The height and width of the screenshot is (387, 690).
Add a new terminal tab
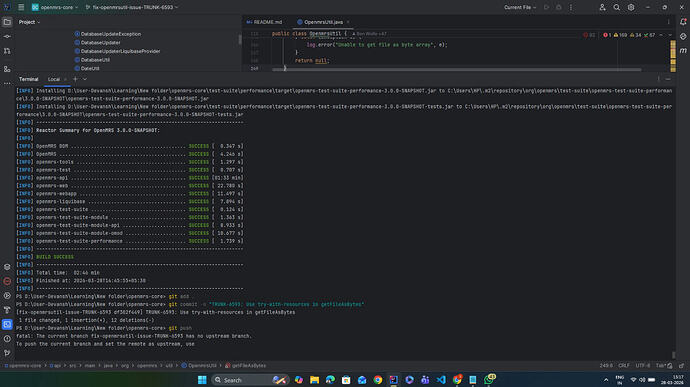pos(75,79)
